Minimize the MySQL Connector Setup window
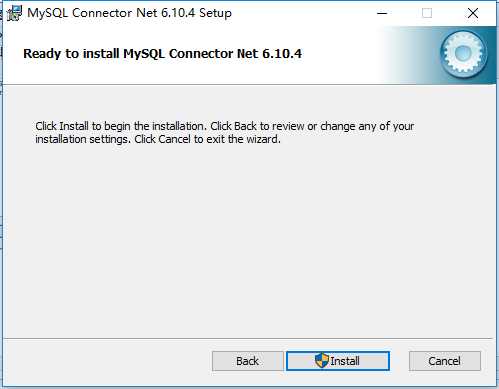499x389 pixels. tap(382, 13)
